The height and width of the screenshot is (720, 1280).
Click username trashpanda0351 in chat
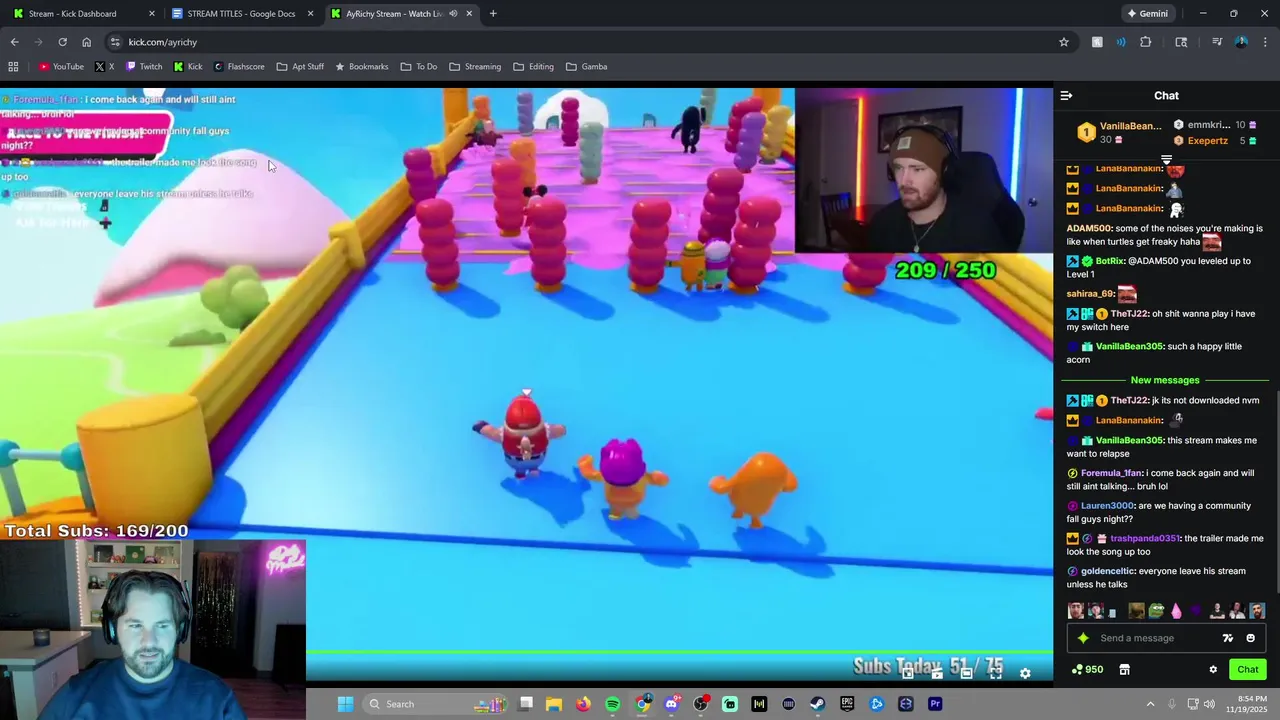coord(1144,538)
